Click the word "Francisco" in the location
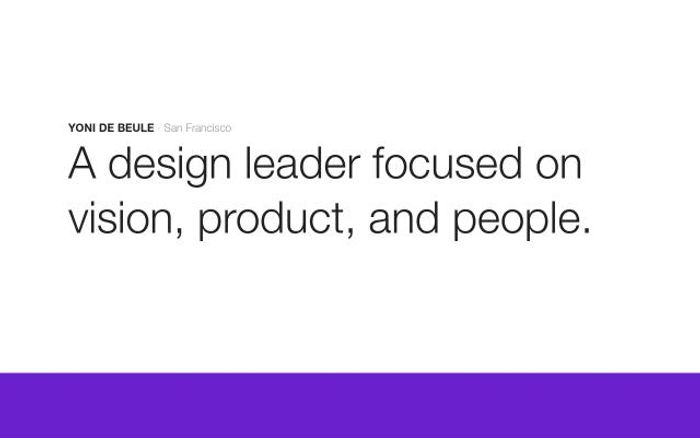The width and height of the screenshot is (700, 438). pyautogui.click(x=207, y=128)
